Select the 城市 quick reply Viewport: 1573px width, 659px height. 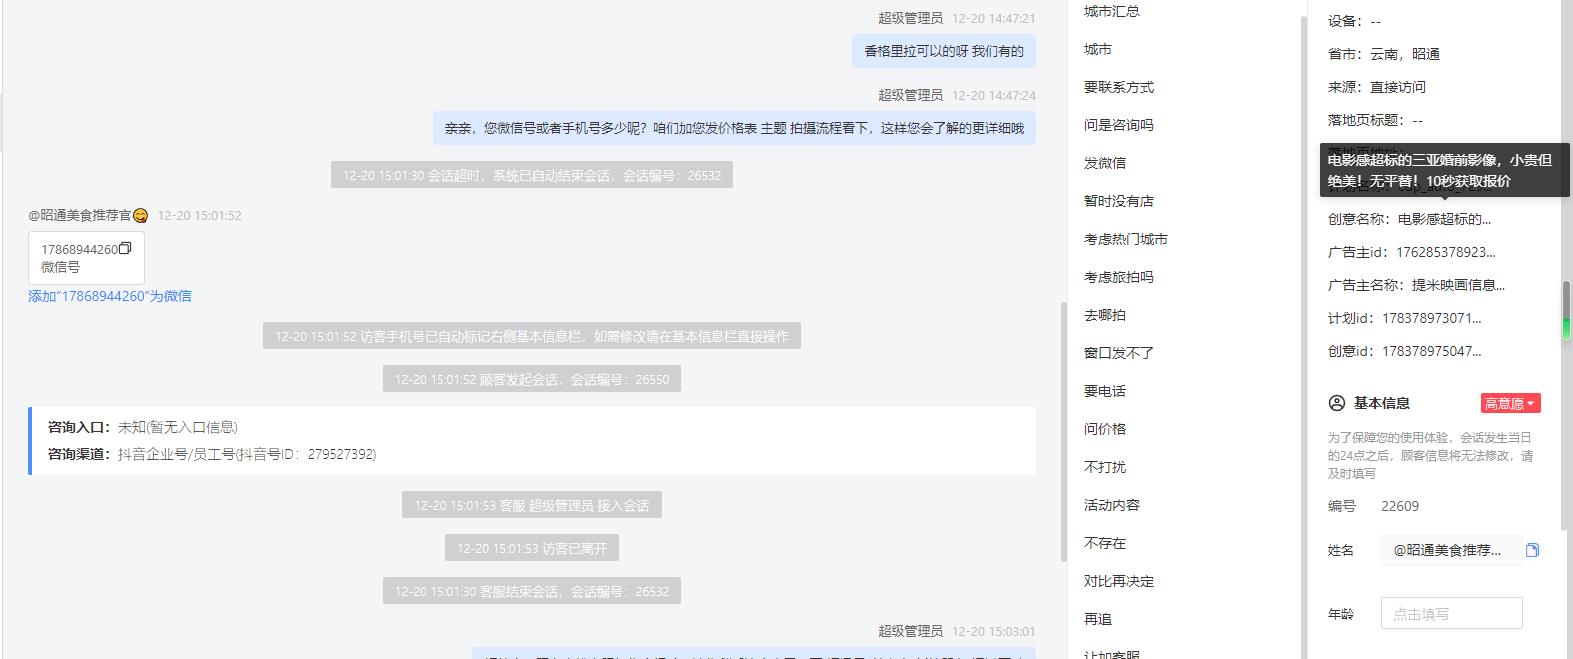click(1098, 49)
